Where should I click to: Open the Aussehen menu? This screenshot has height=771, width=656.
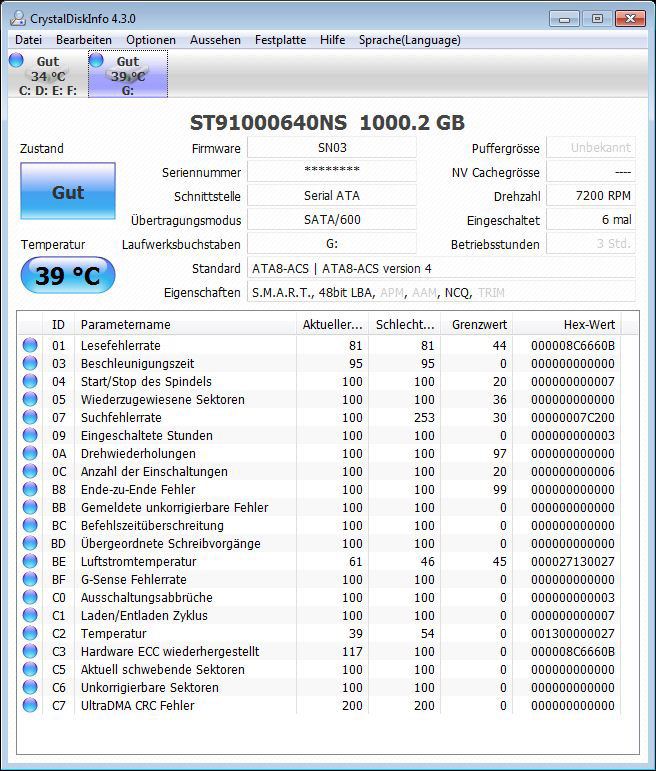point(215,40)
